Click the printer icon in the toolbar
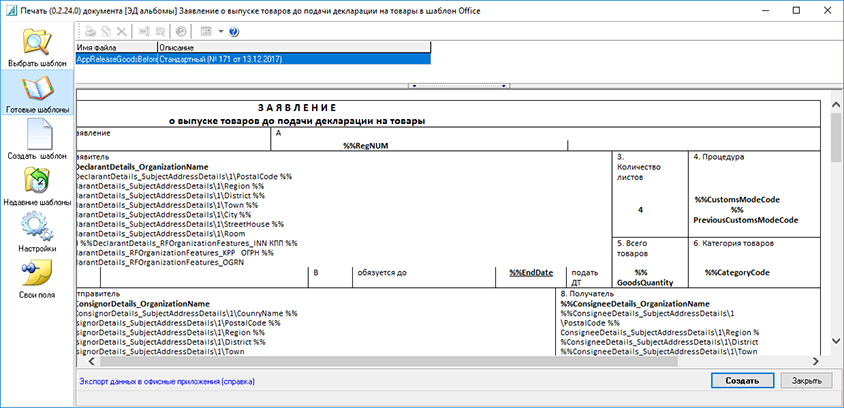The height and width of the screenshot is (408, 844). [x=89, y=31]
